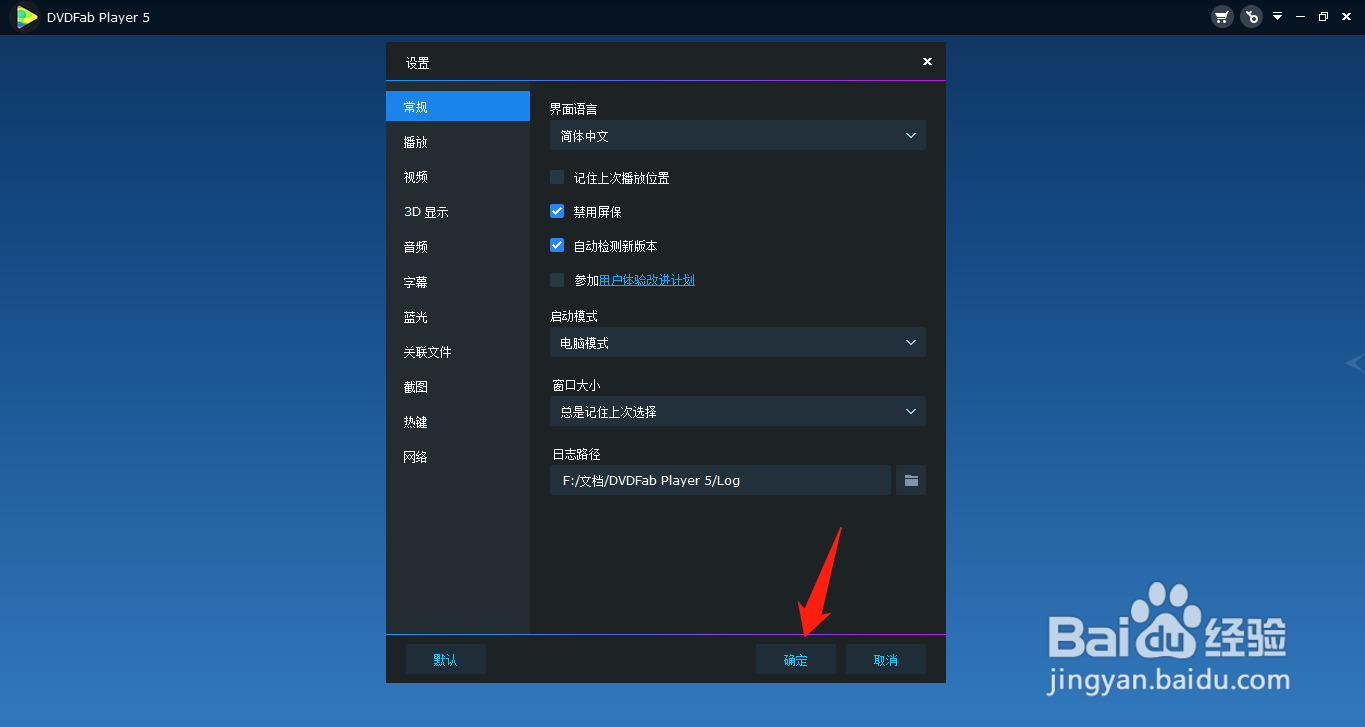Open the 用户体验改进计划 link
The image size is (1365, 727).
pos(647,280)
